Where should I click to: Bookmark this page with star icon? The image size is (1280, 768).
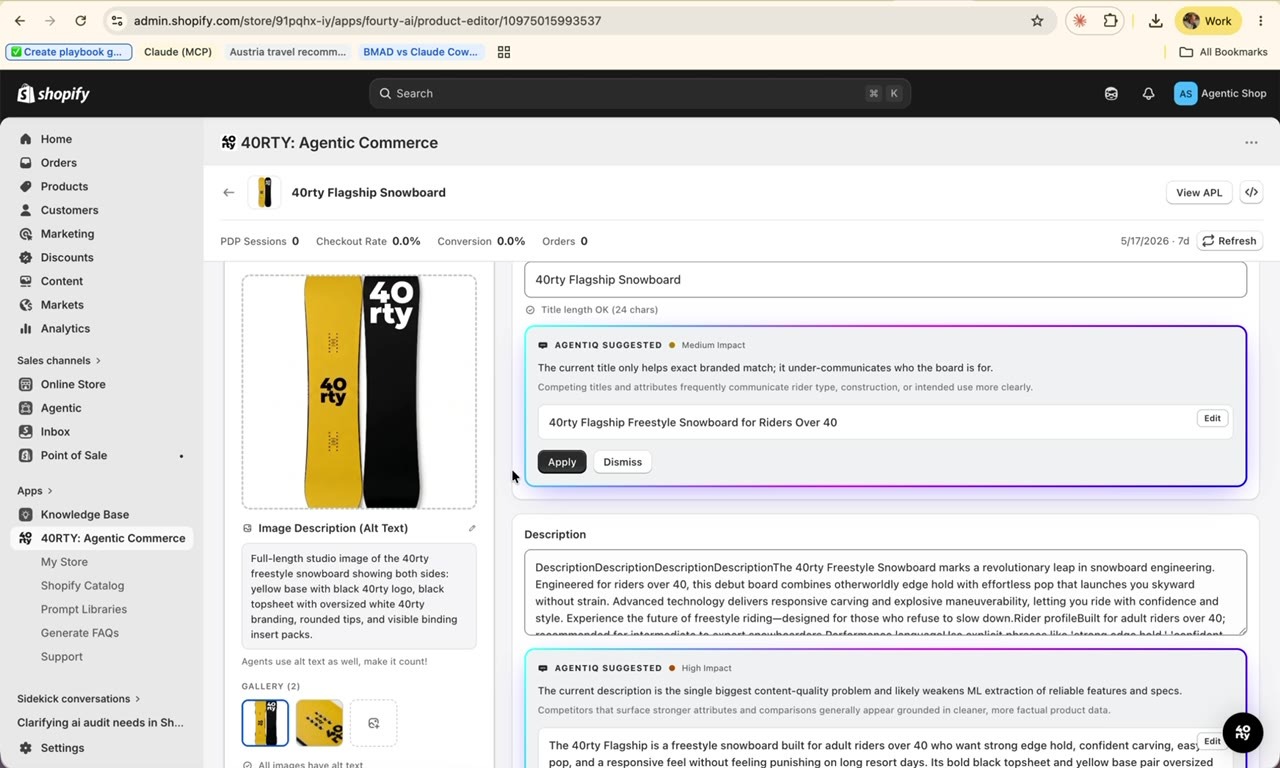click(x=1037, y=20)
